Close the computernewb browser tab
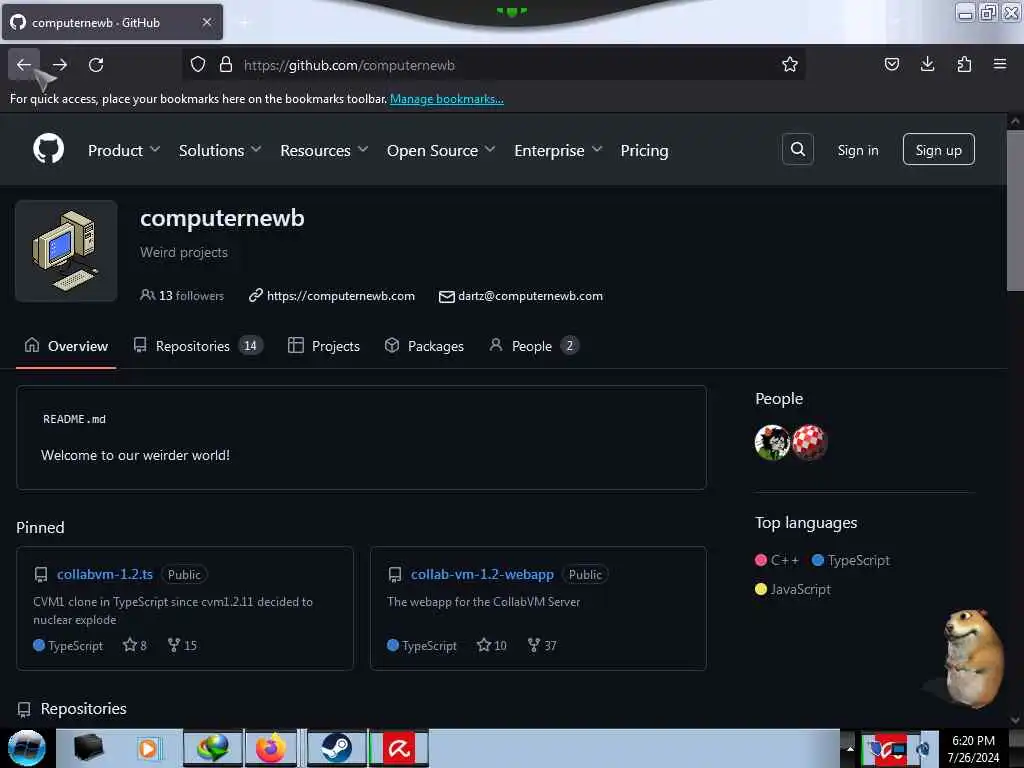Image resolution: width=1024 pixels, height=768 pixels. (206, 22)
